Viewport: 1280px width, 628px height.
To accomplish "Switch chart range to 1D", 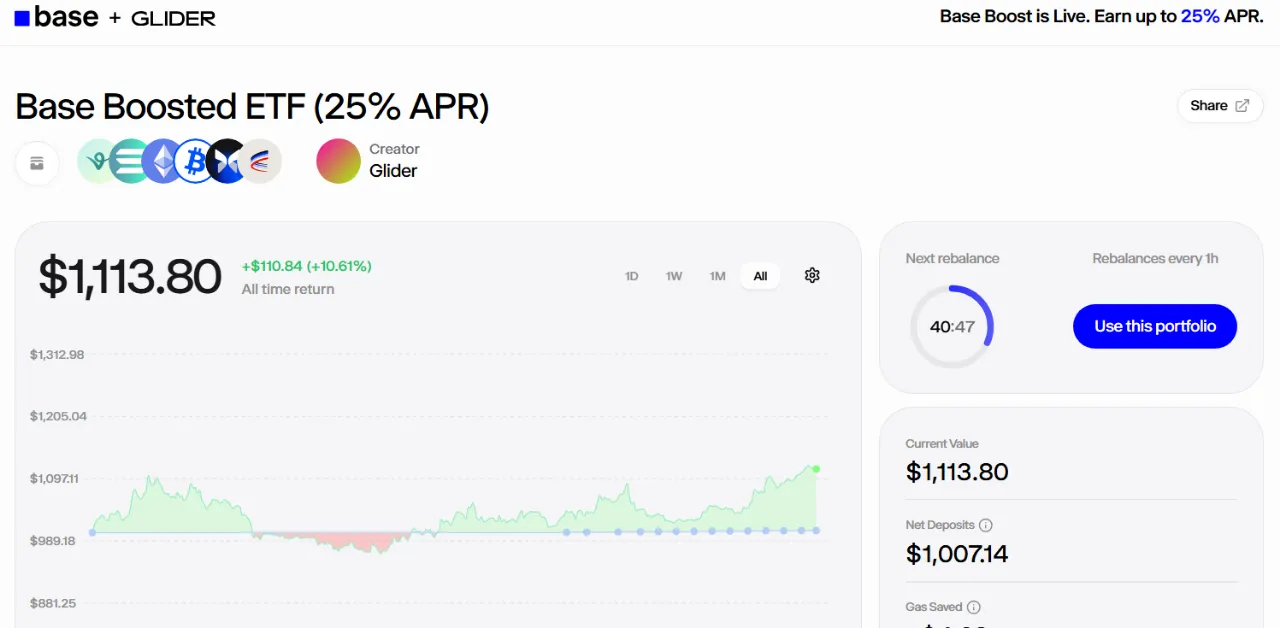I will point(632,276).
